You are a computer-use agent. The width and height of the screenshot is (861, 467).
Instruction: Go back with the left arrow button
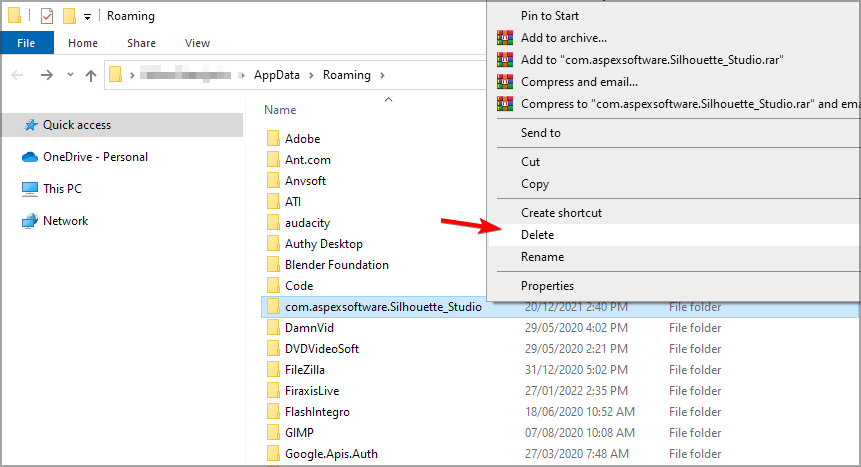tap(17, 75)
